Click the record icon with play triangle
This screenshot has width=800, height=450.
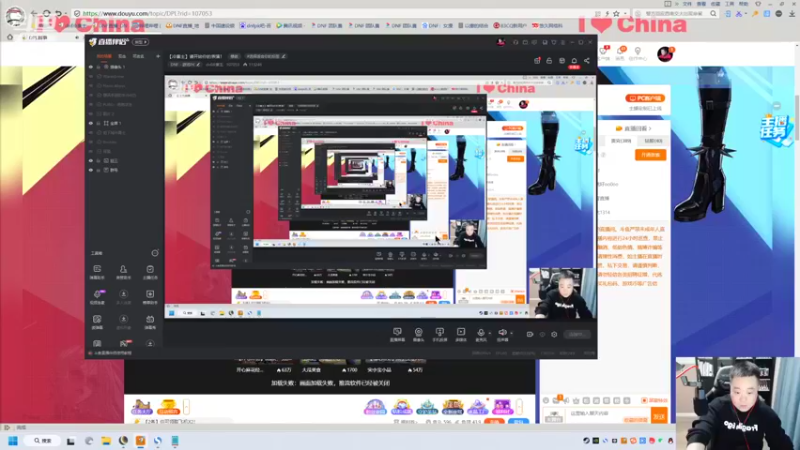point(461,332)
